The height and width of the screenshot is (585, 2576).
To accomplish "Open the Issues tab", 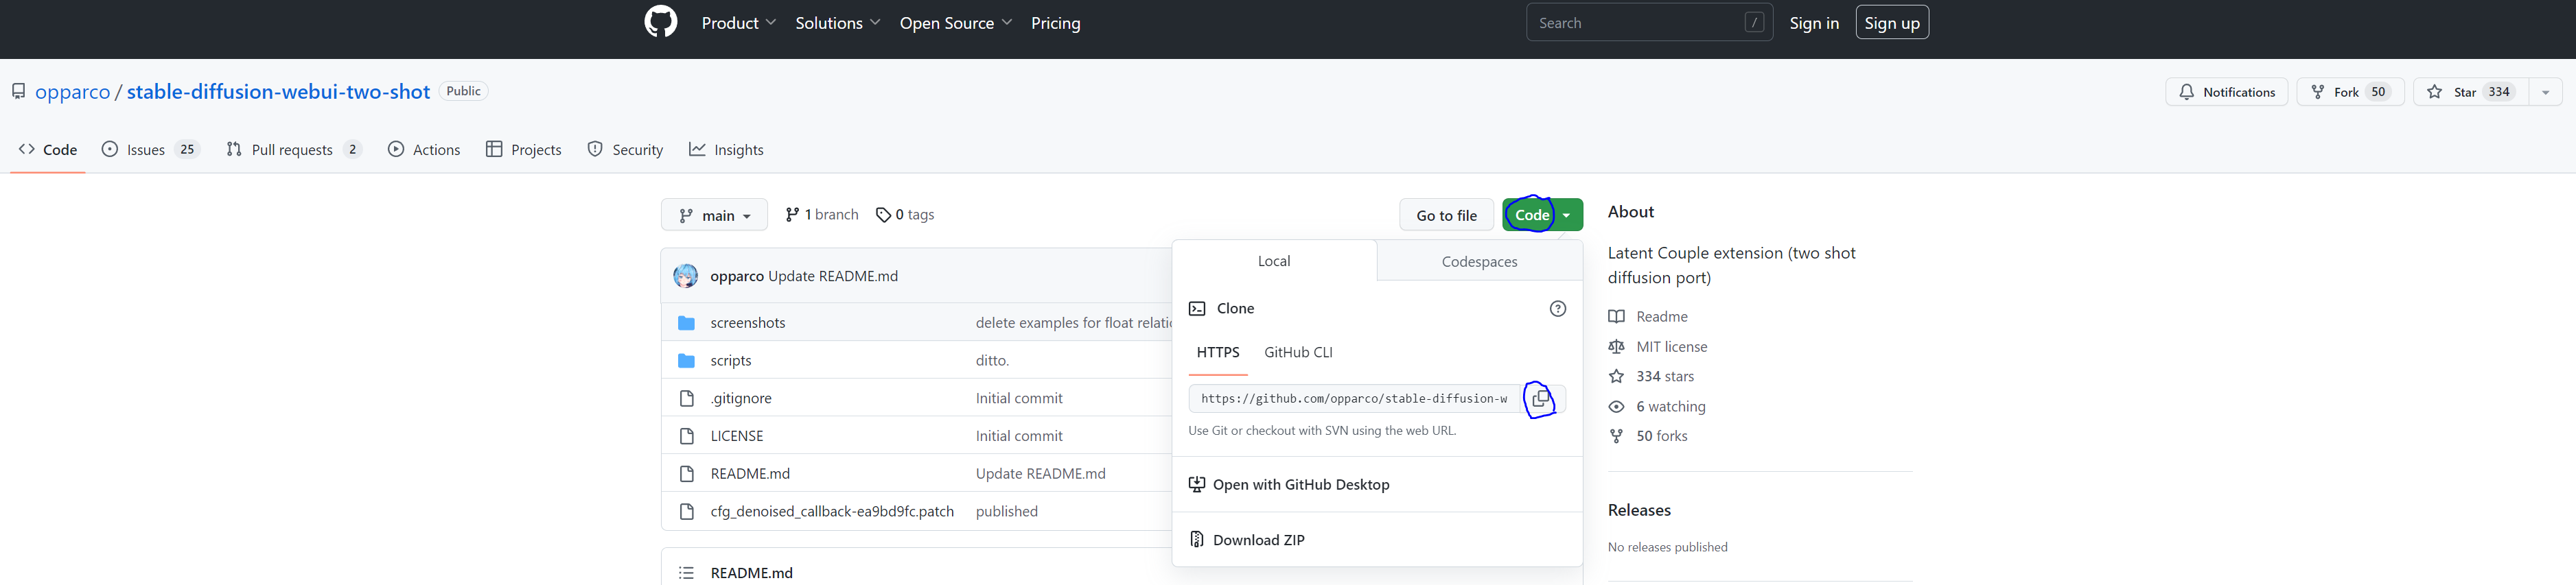I will click(x=150, y=150).
